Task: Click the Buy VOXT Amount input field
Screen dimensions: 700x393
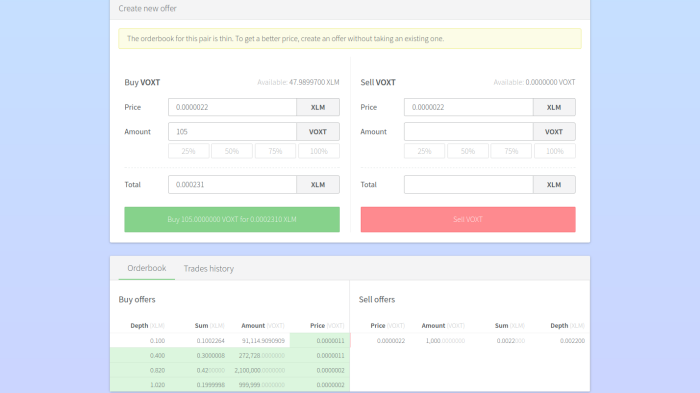Action: click(232, 132)
